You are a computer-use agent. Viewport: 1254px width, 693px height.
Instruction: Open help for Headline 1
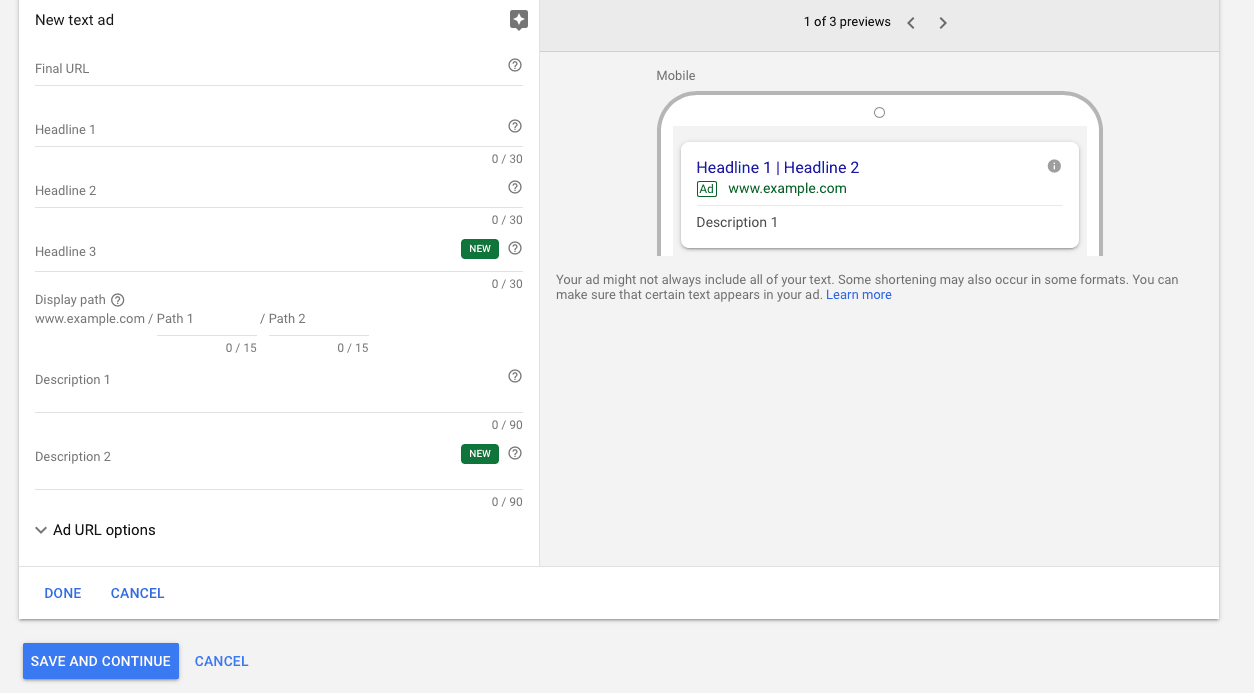pos(515,126)
